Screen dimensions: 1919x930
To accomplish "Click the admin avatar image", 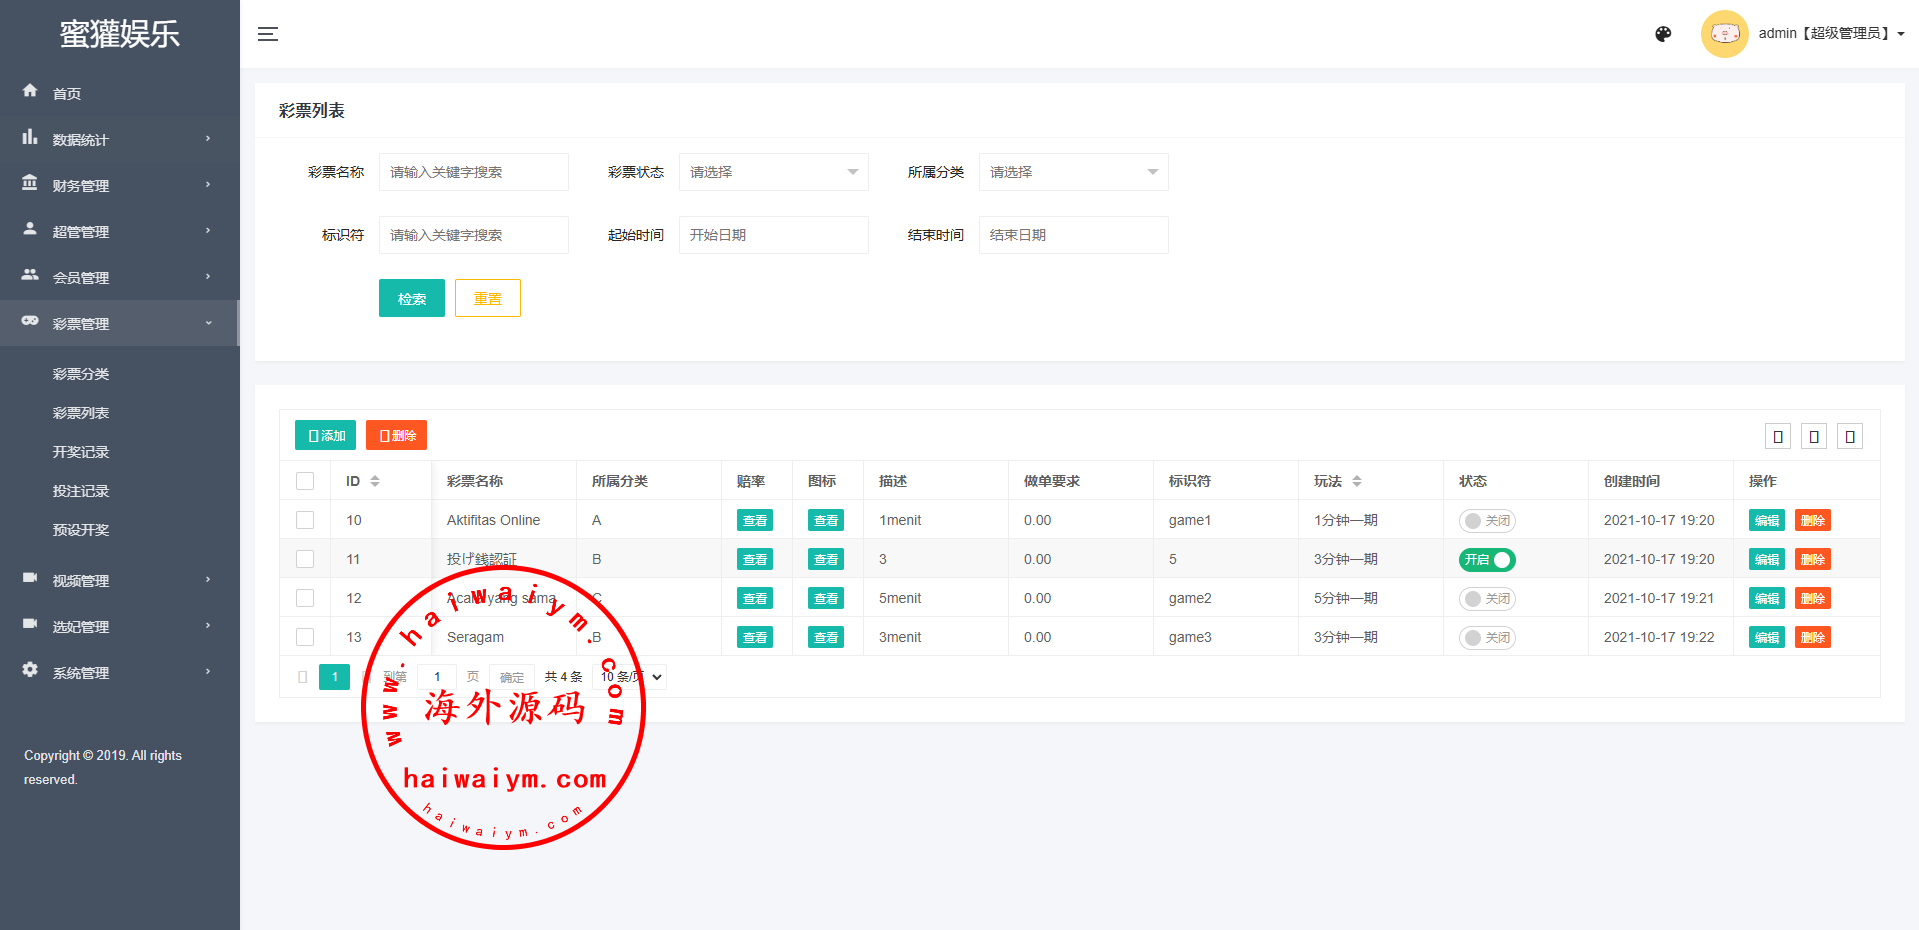I will click(x=1724, y=34).
